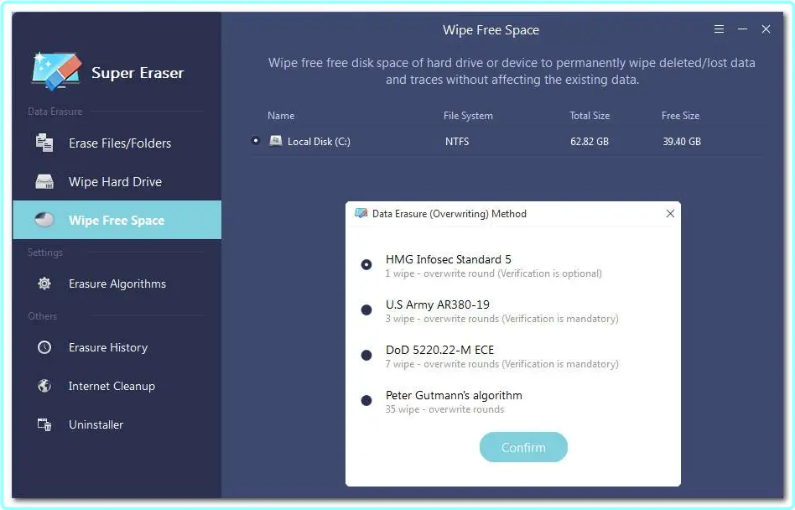Screen dimensions: 795x510
Task: Go to the Internet Cleanup section
Action: (x=111, y=386)
